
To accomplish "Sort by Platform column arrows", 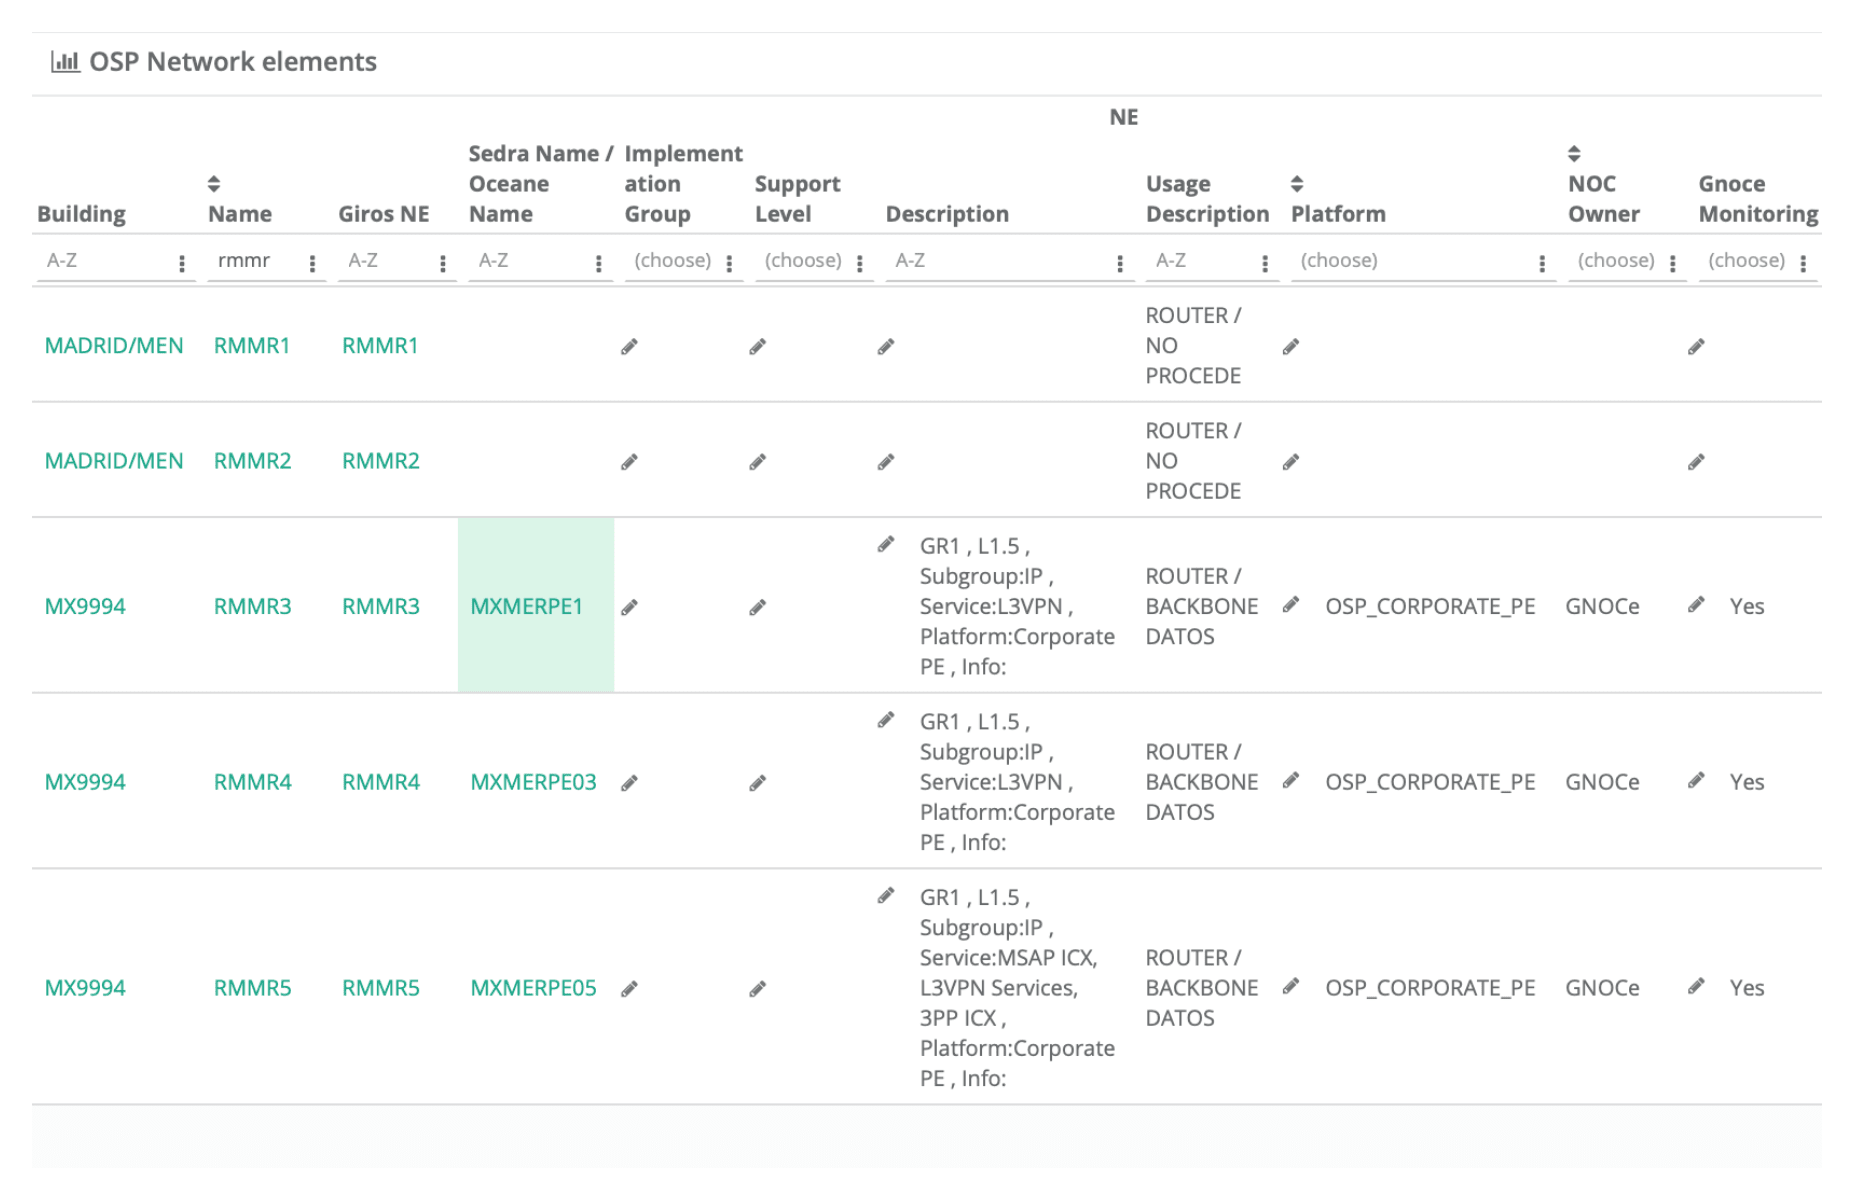I will click(1297, 184).
